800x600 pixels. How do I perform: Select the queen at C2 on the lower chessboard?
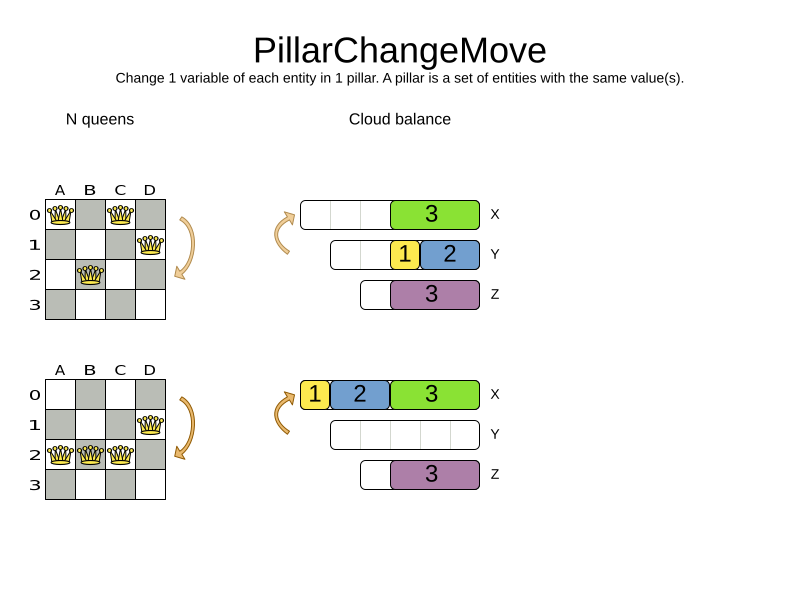click(120, 455)
